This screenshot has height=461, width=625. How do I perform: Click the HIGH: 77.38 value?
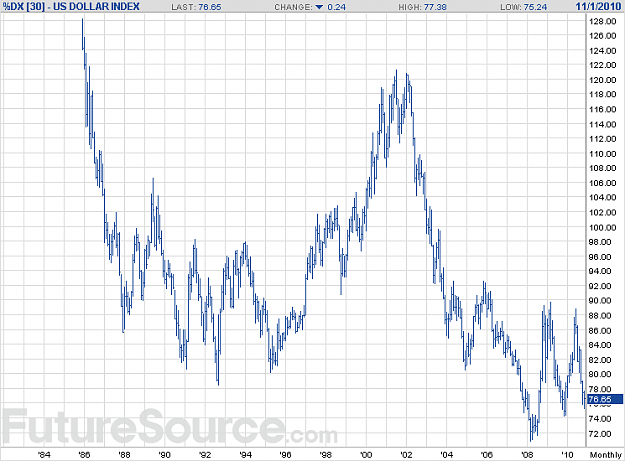point(423,7)
